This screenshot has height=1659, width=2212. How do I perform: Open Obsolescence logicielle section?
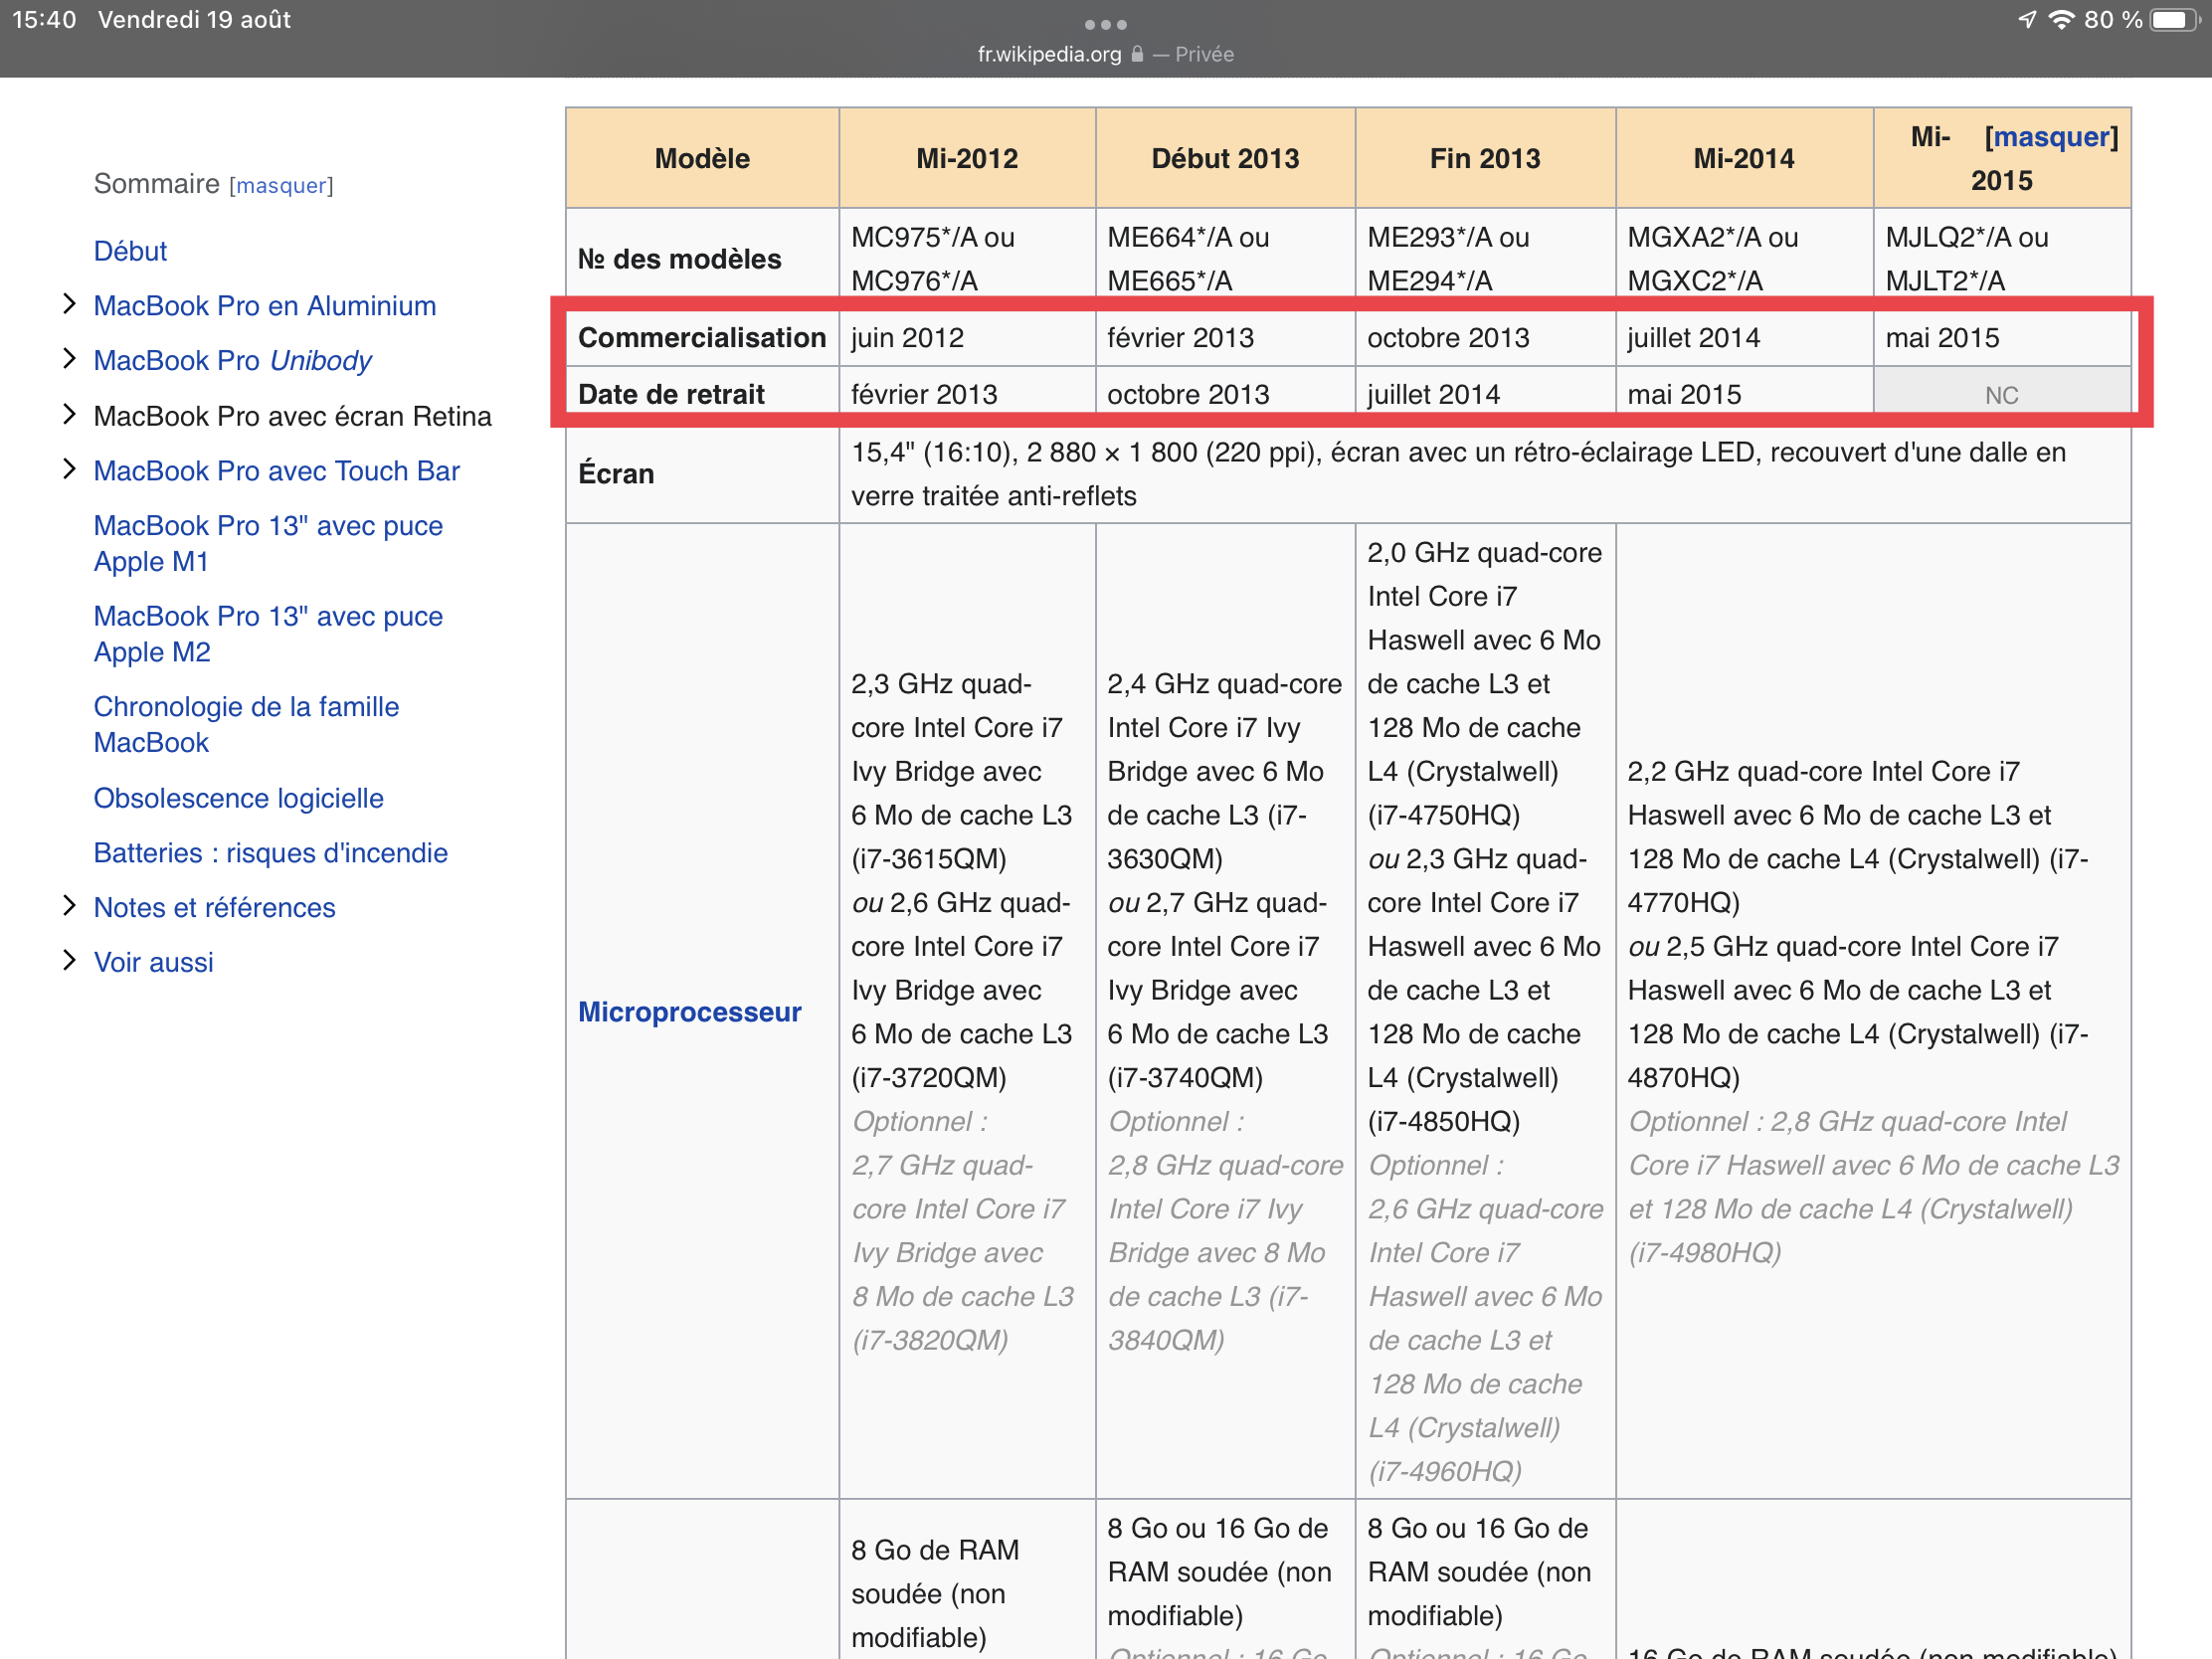(x=238, y=798)
